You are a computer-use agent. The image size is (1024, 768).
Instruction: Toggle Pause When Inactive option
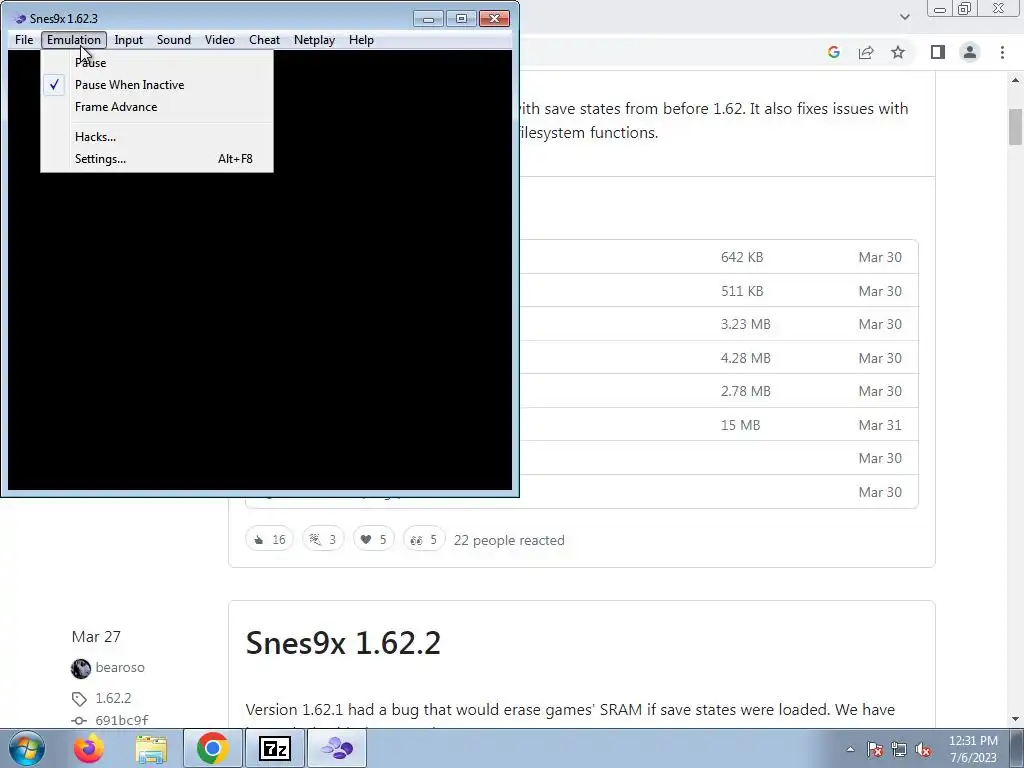click(157, 85)
